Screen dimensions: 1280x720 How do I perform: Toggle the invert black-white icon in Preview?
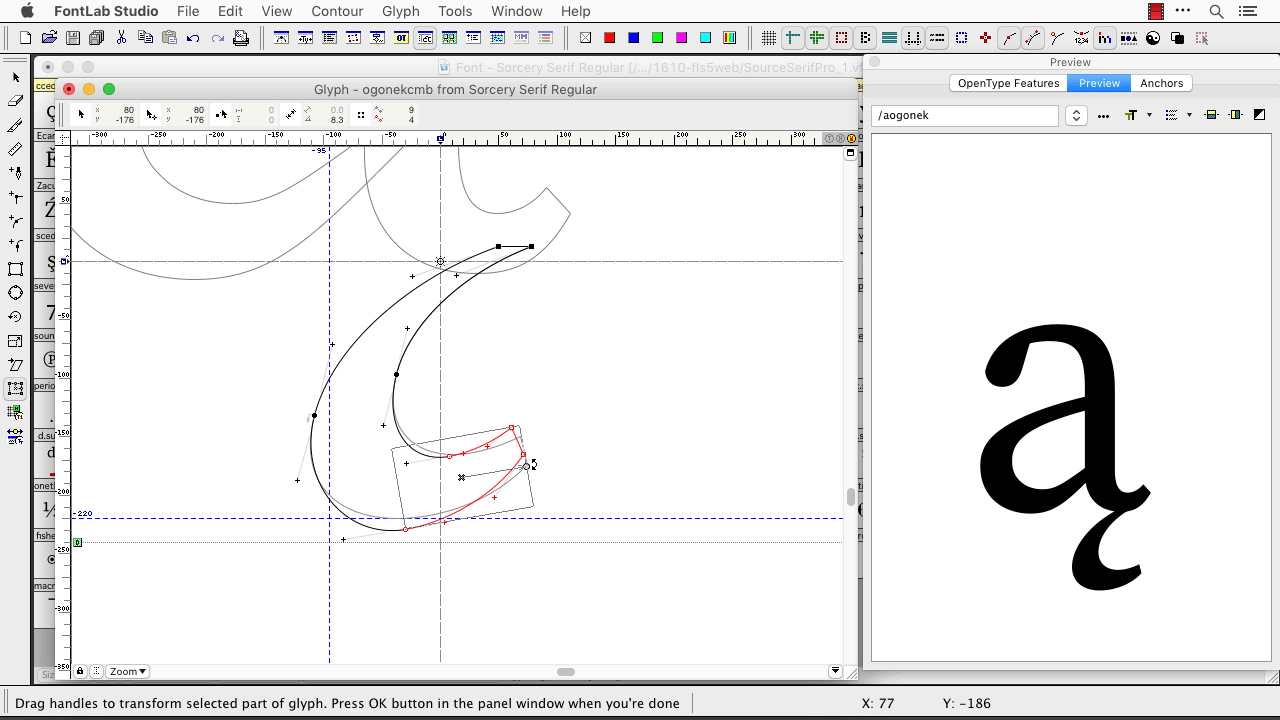tap(1259, 115)
